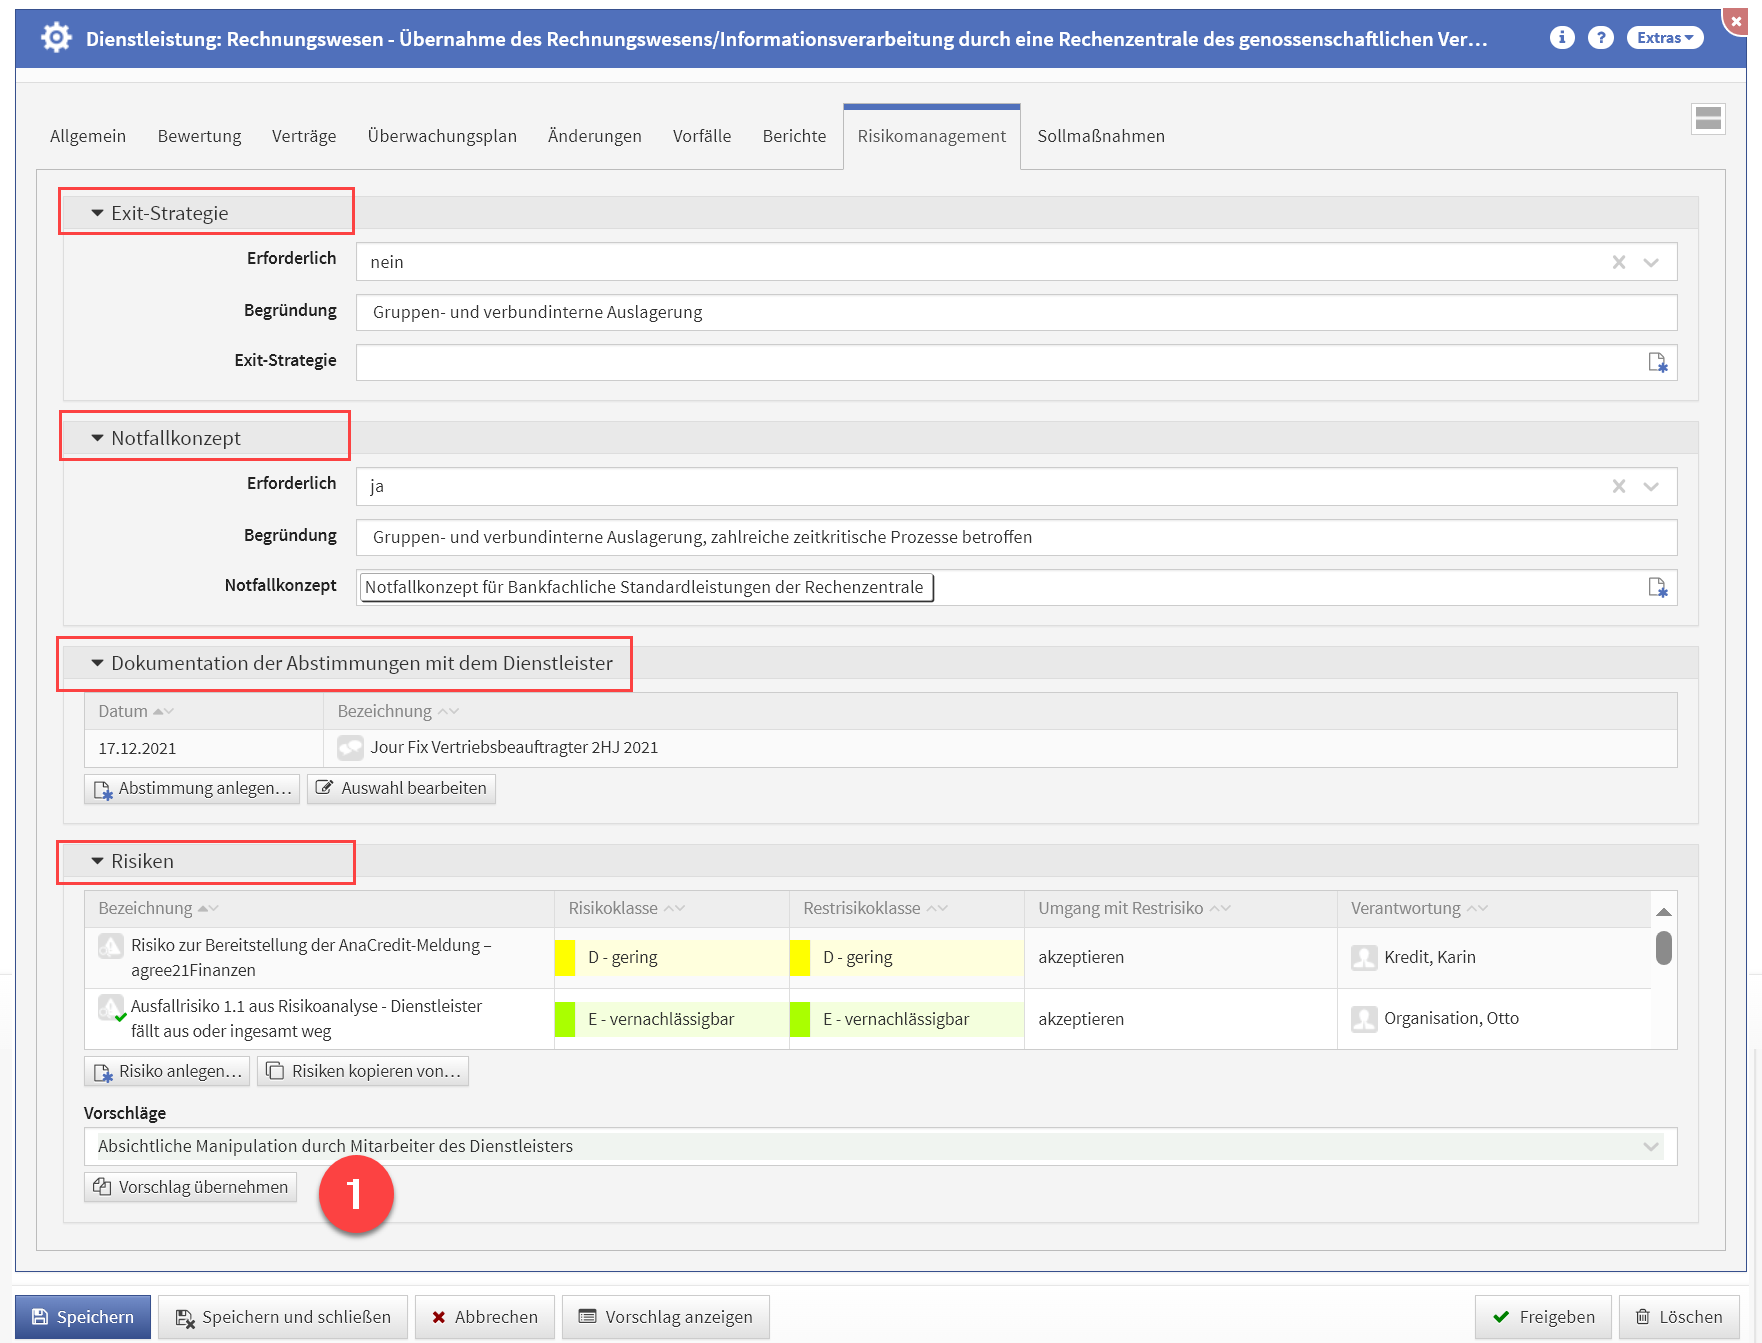Close the dialog with the X button
Screen dimensions: 1762x1343
[x=1737, y=20]
